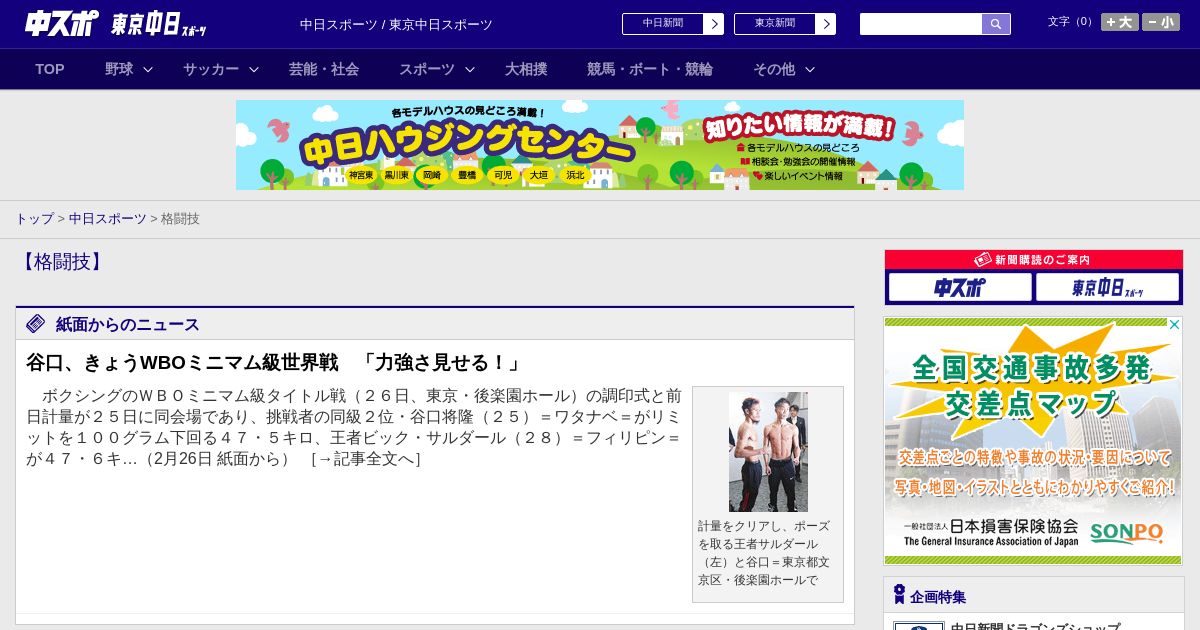Click the 紙面からのニュース section icon
The image size is (1200, 630).
36,324
